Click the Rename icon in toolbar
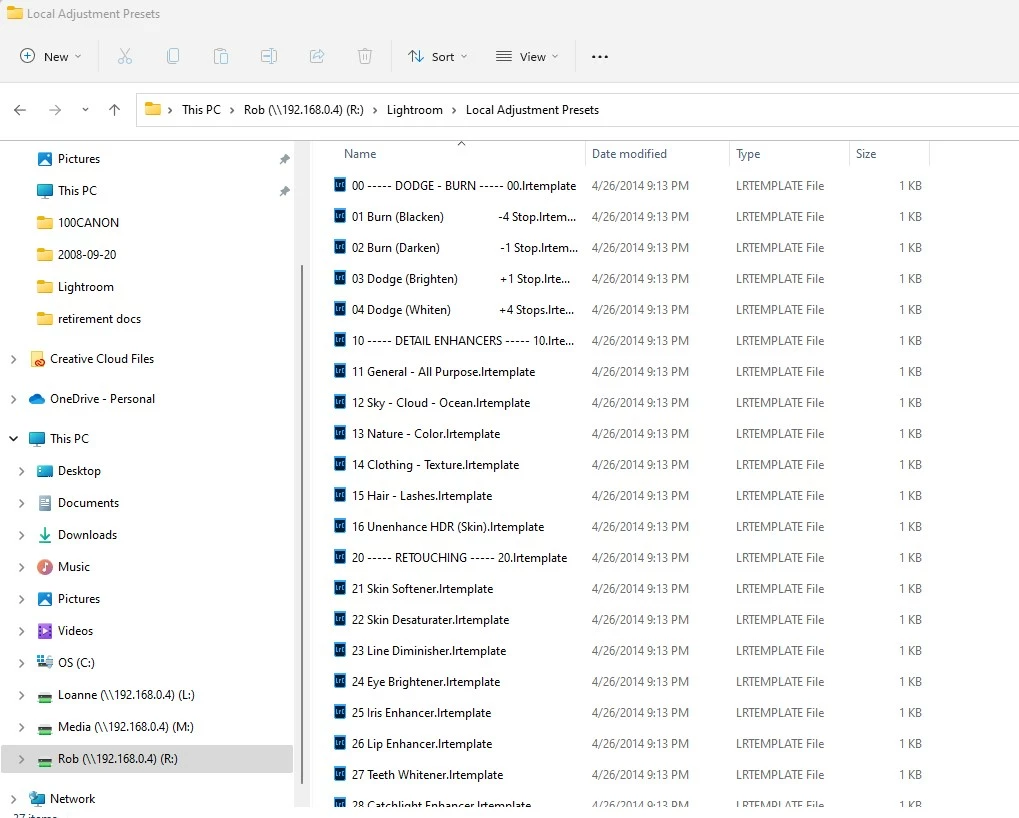The width and height of the screenshot is (1019, 818). tap(269, 57)
